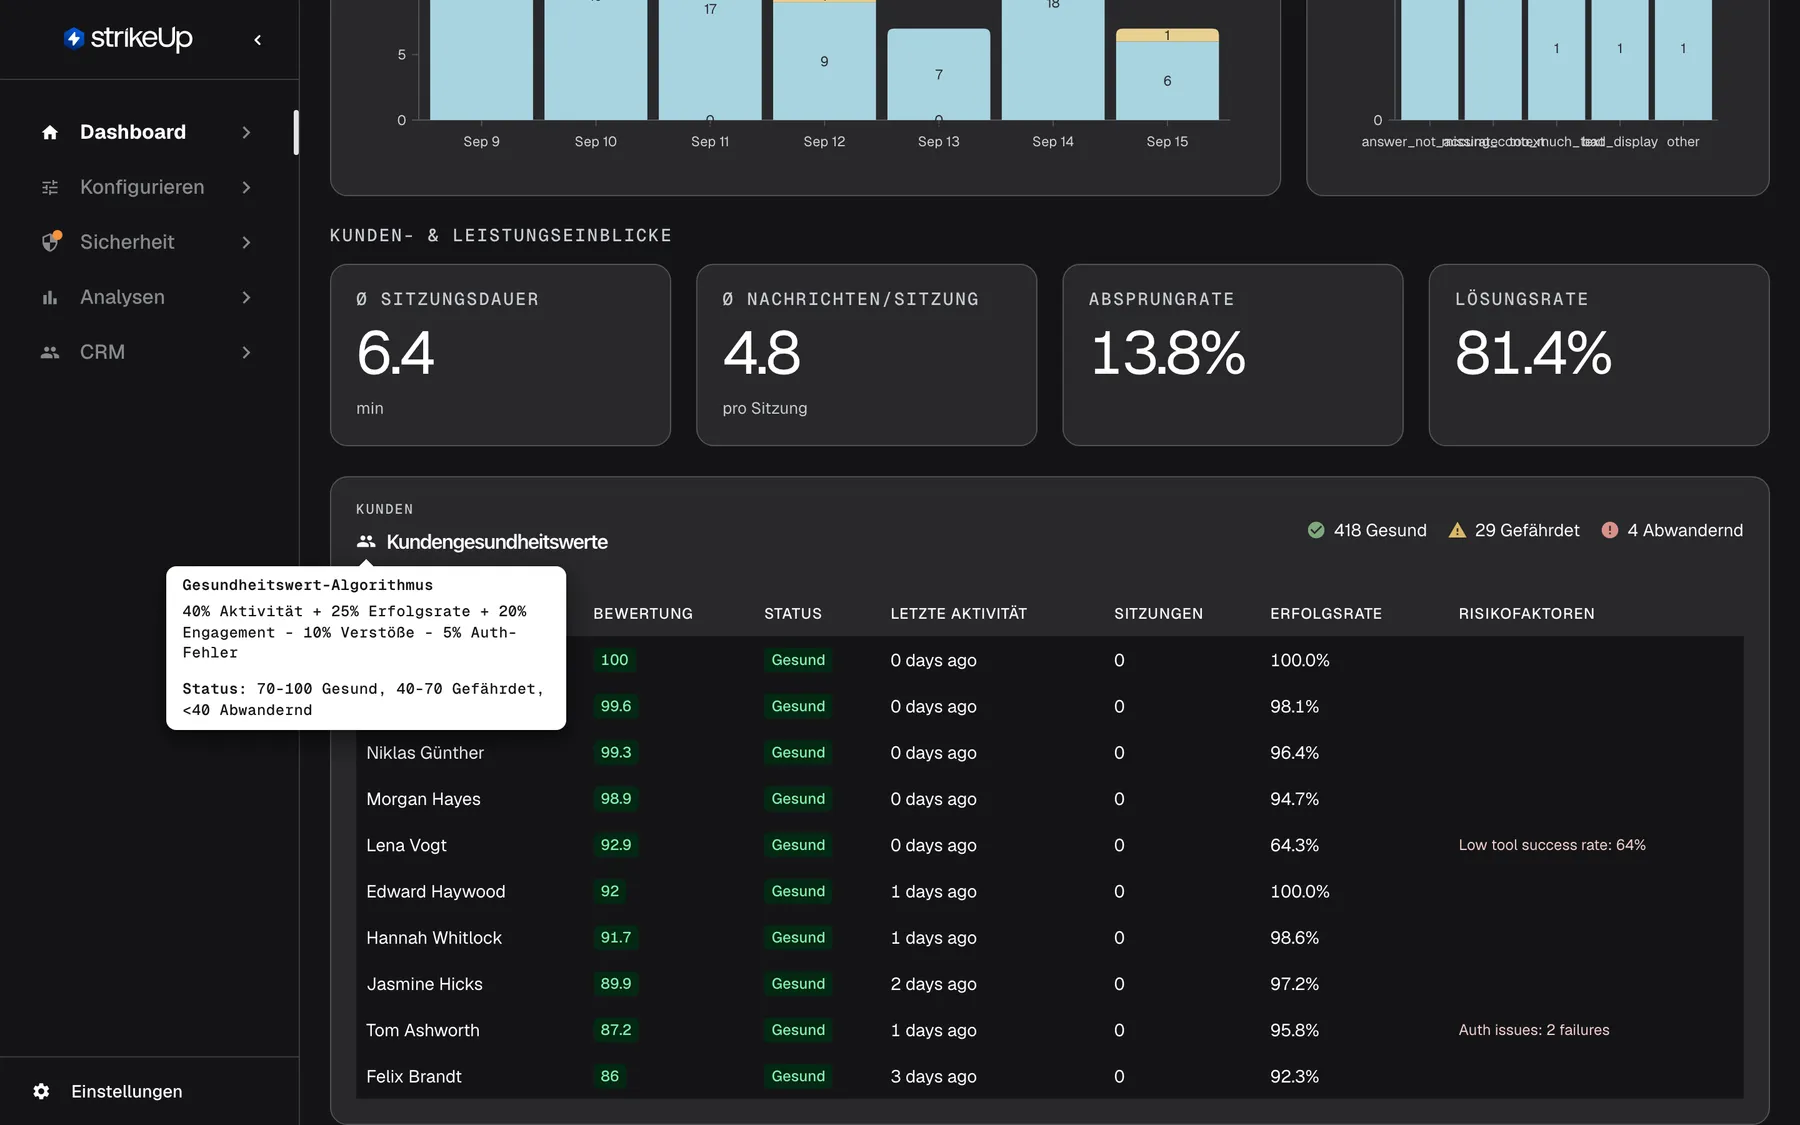Filter by 29 Gefährdet status
Screen dimensions: 1800x1125
[1514, 530]
